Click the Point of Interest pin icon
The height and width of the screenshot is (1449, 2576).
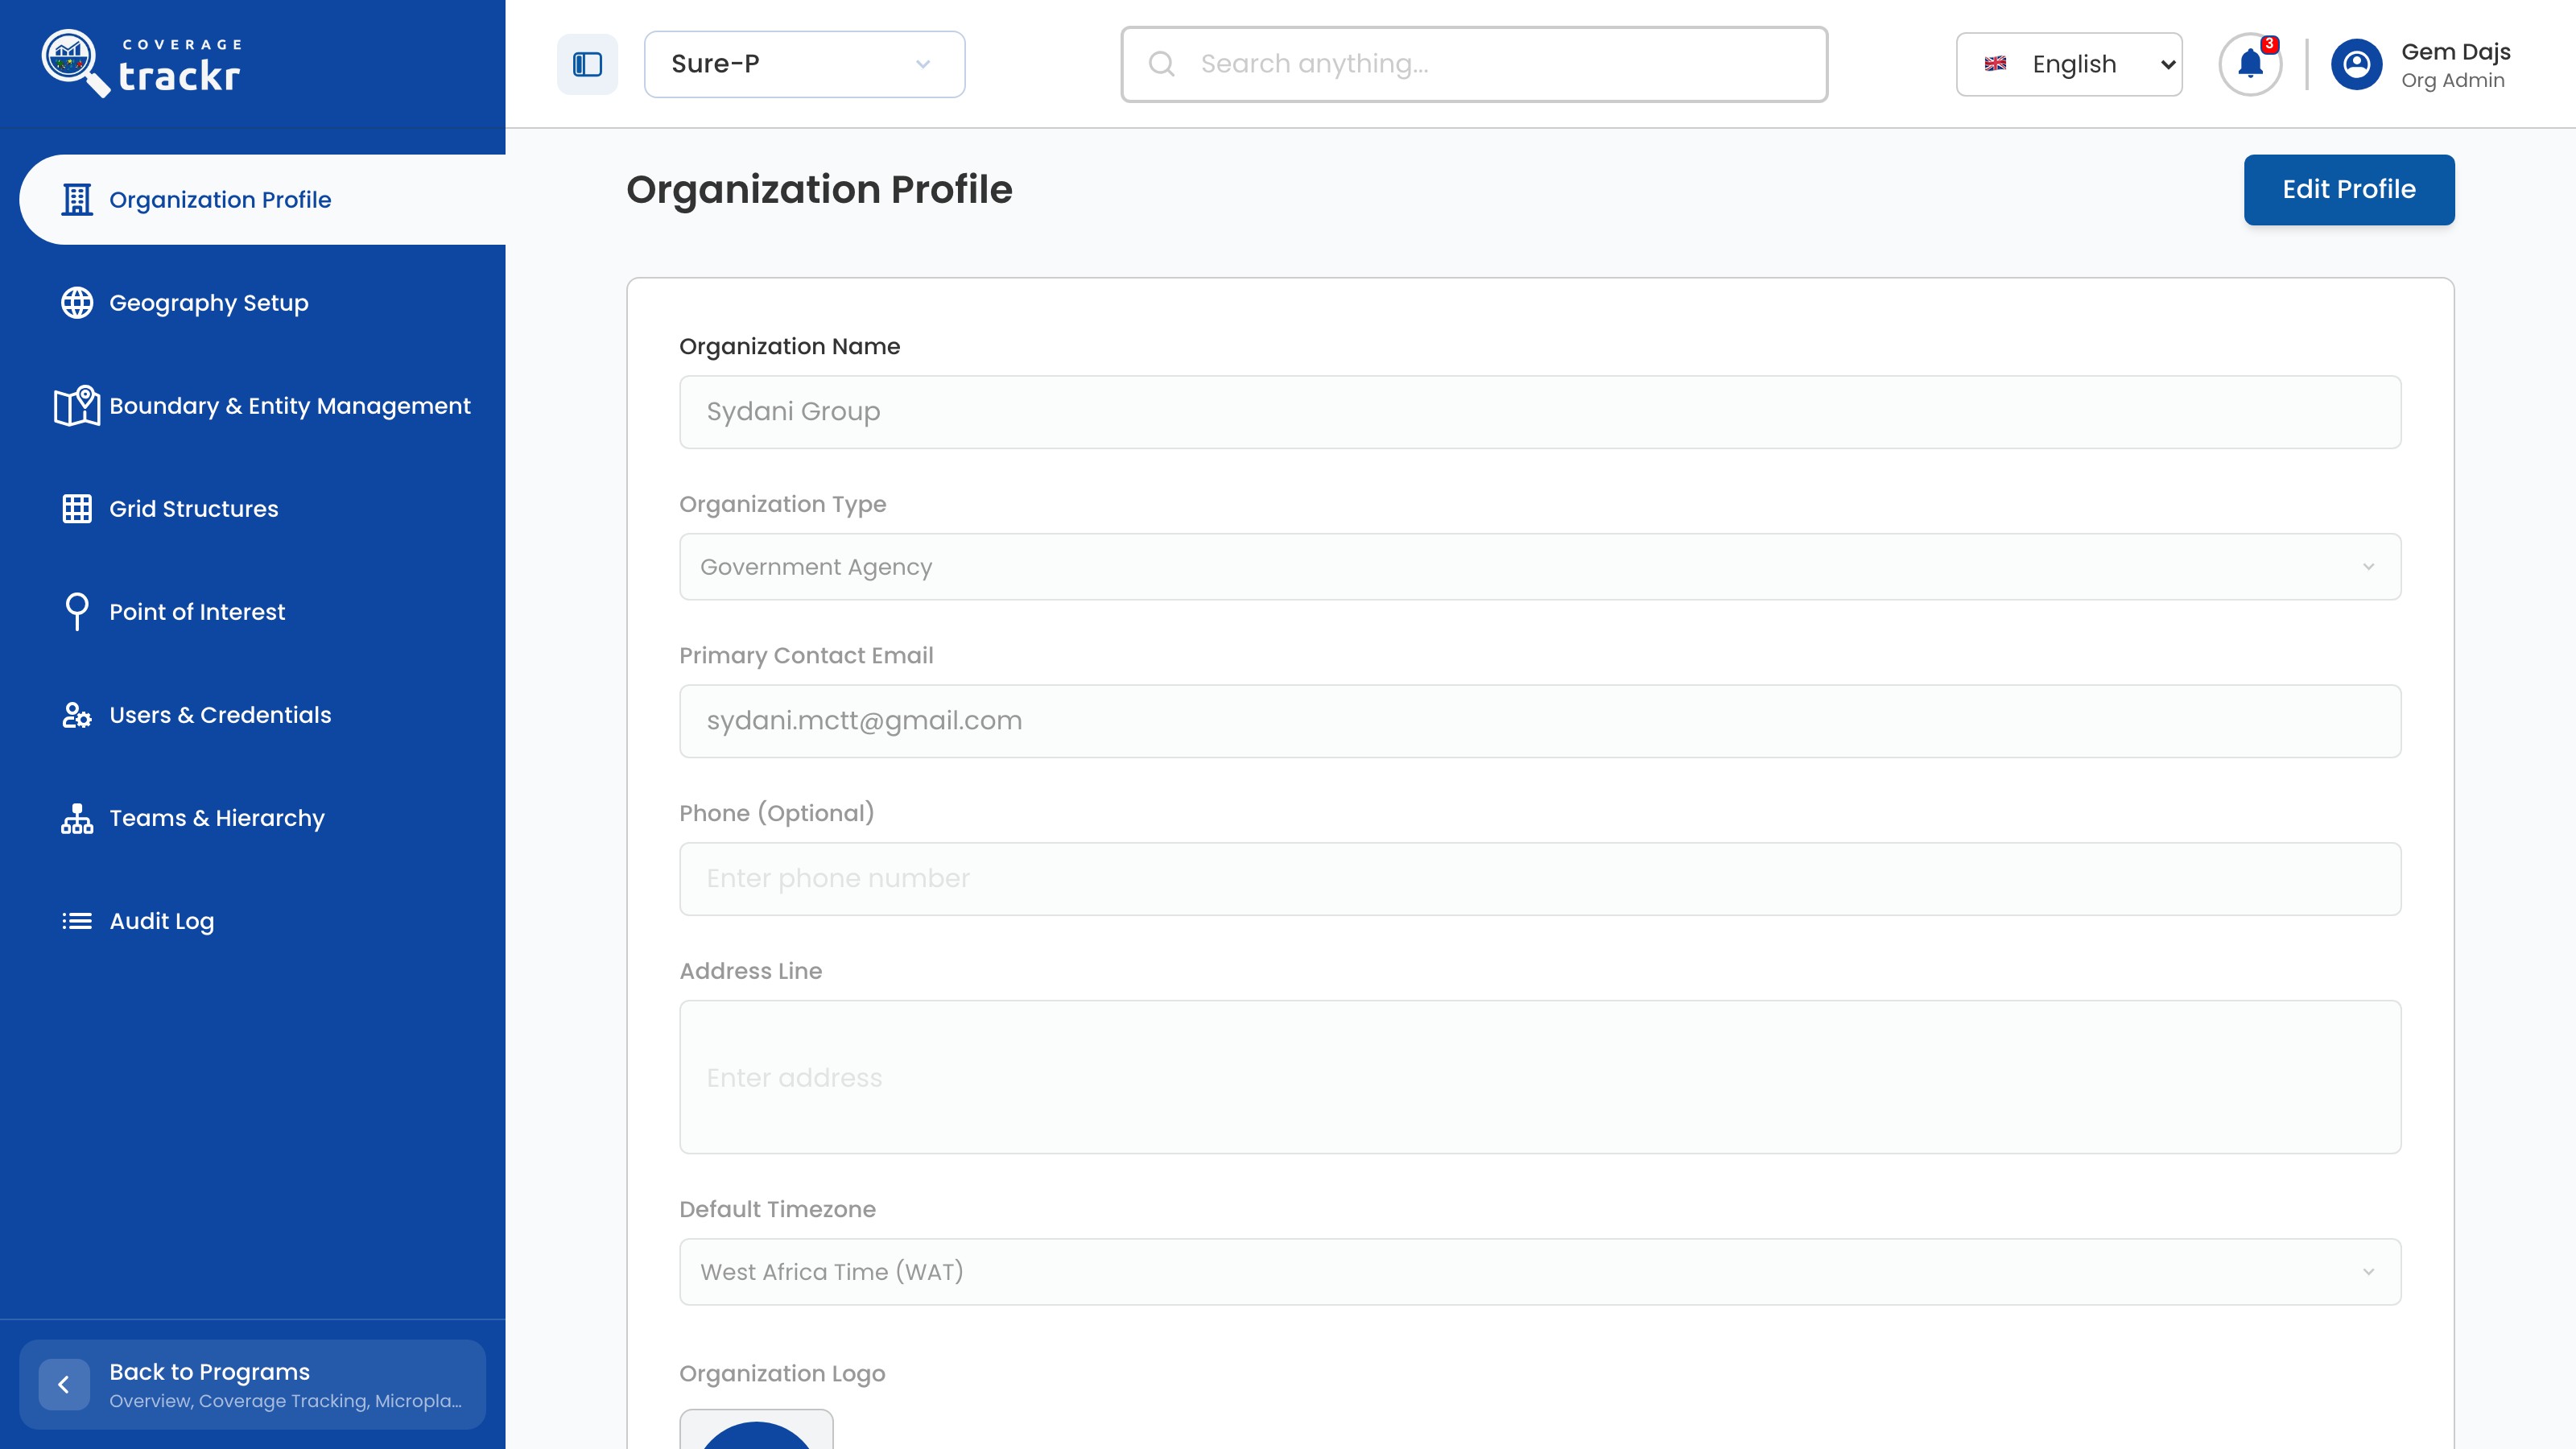77,611
